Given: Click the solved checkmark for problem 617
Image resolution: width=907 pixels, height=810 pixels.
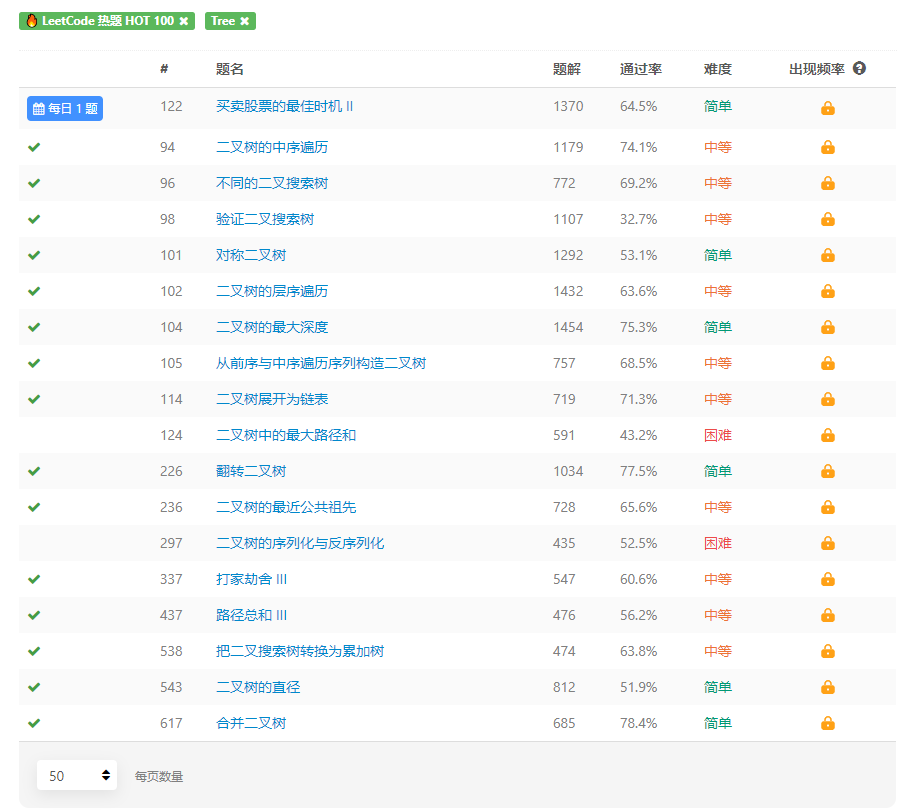Looking at the screenshot, I should pyautogui.click(x=34, y=723).
